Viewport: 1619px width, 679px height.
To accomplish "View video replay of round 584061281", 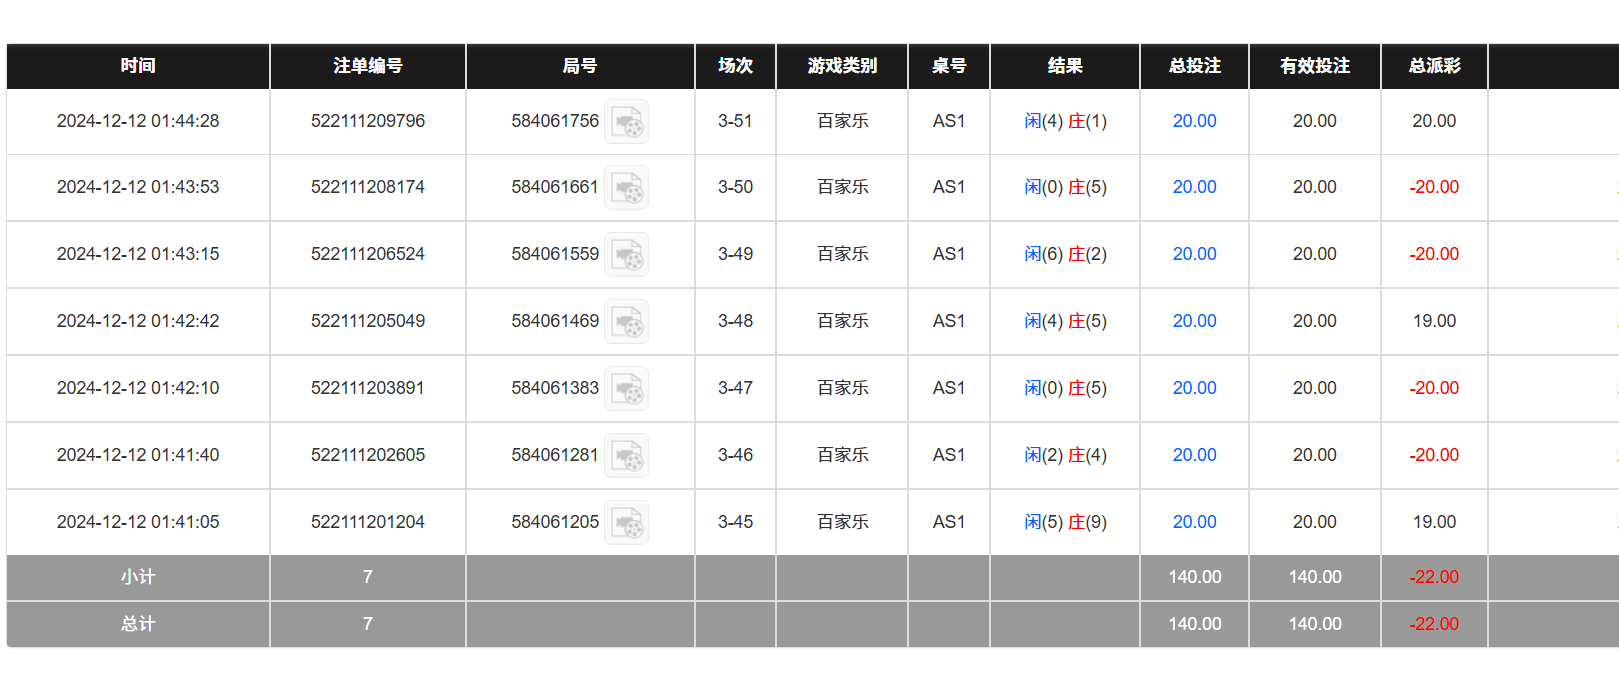I will click(x=627, y=456).
